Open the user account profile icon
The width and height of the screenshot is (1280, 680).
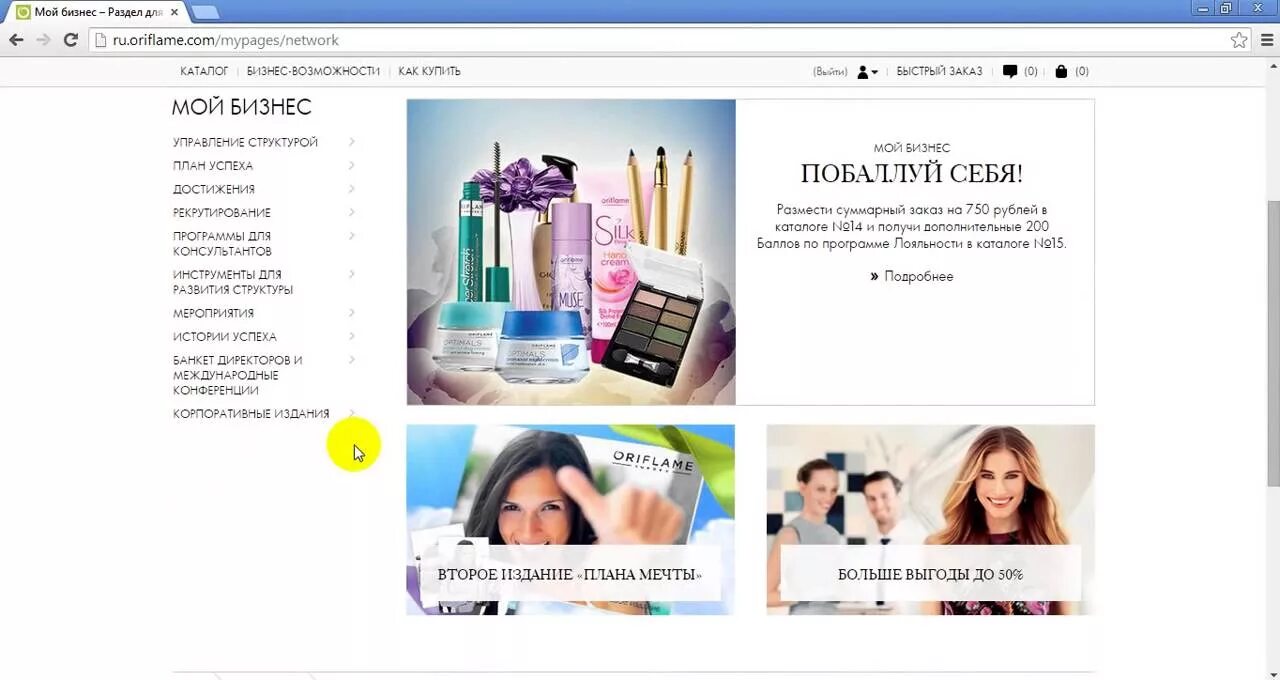point(866,72)
